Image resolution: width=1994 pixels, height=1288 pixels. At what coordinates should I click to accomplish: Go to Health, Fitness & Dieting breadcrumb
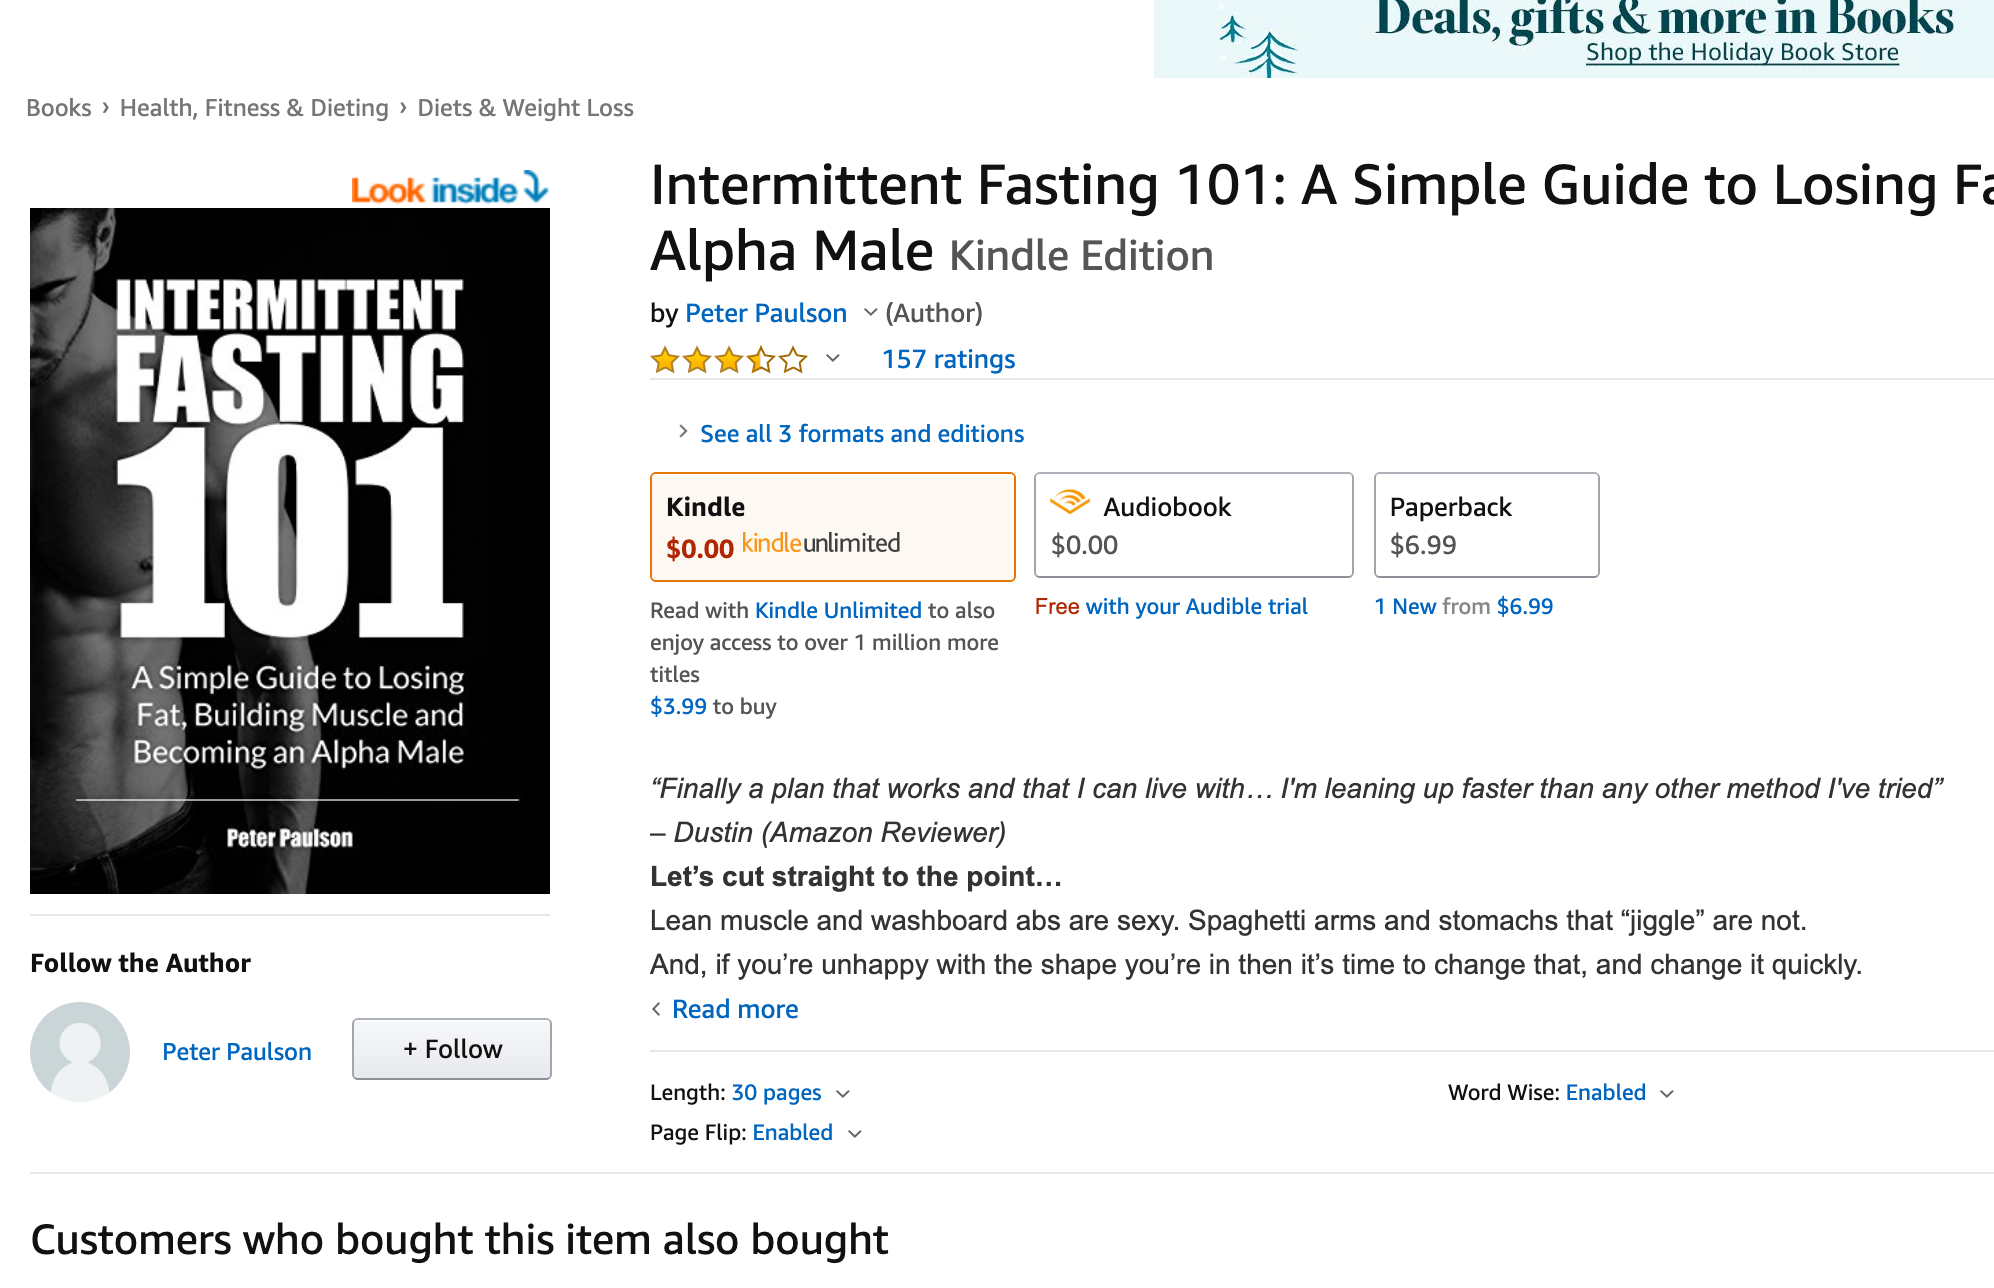(254, 108)
